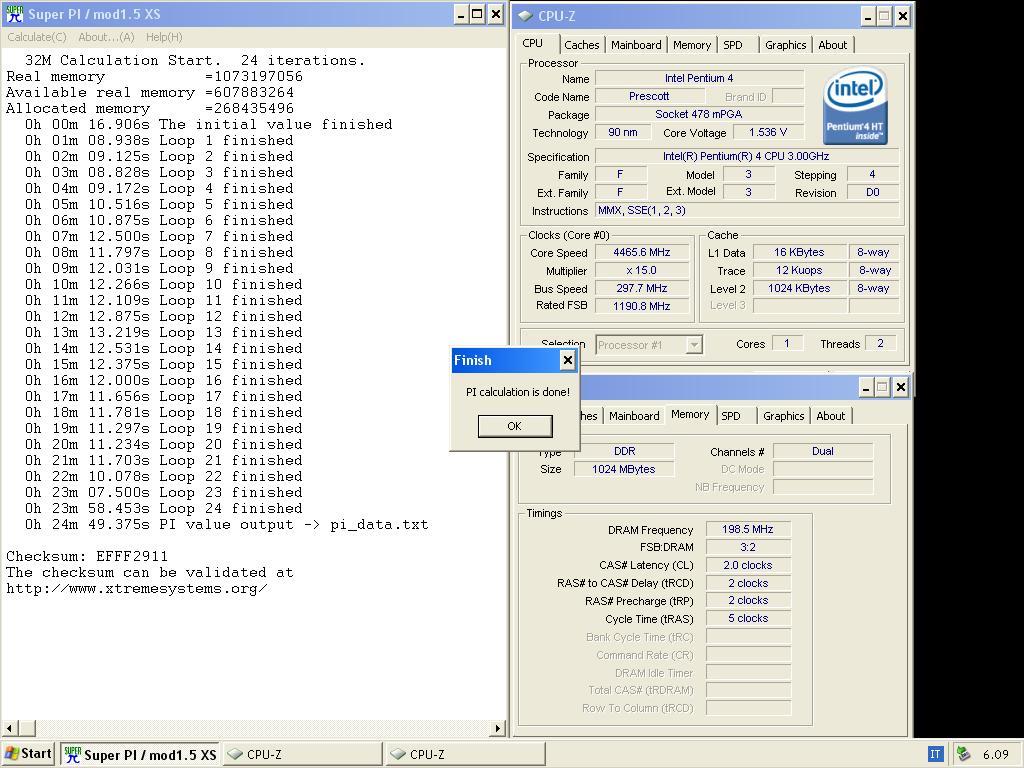Click the Bus Speed value 297.7 MHz
The image size is (1024, 768).
tap(641, 288)
